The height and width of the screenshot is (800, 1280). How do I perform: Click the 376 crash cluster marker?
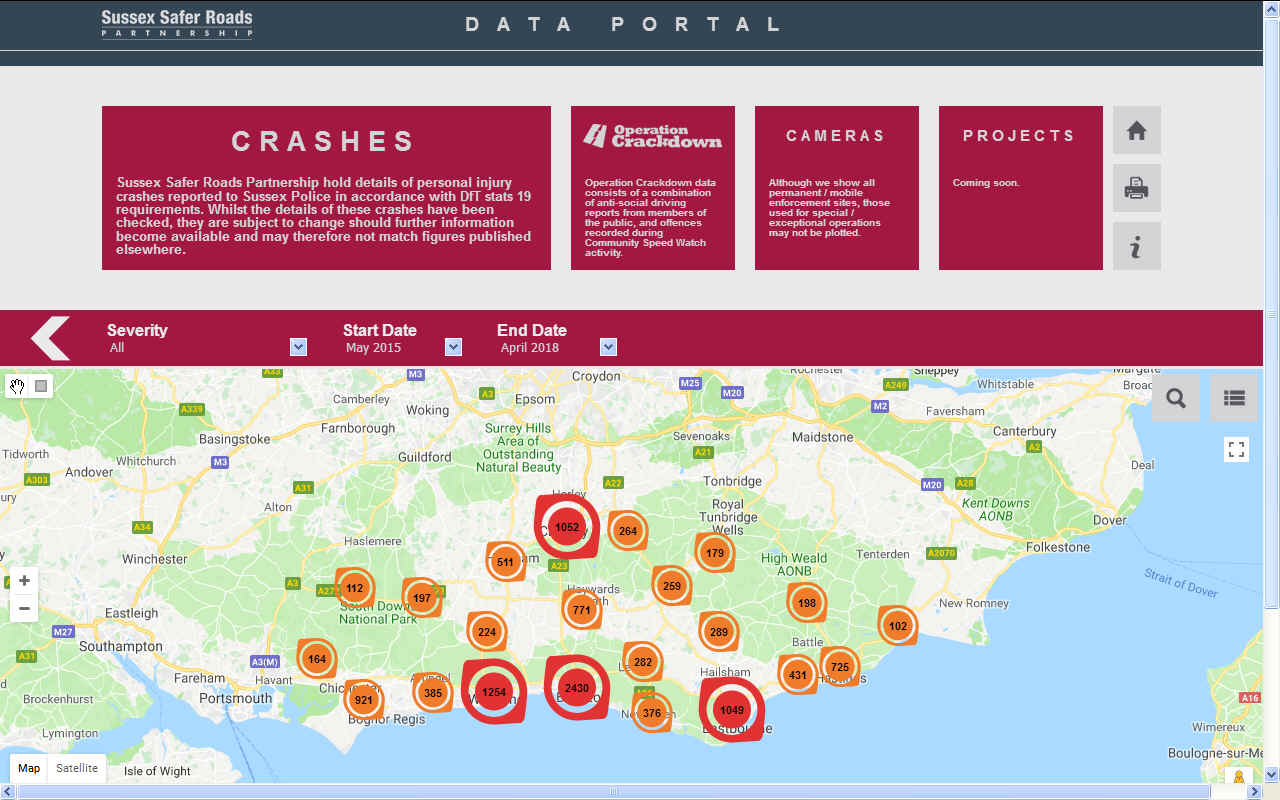coord(652,713)
